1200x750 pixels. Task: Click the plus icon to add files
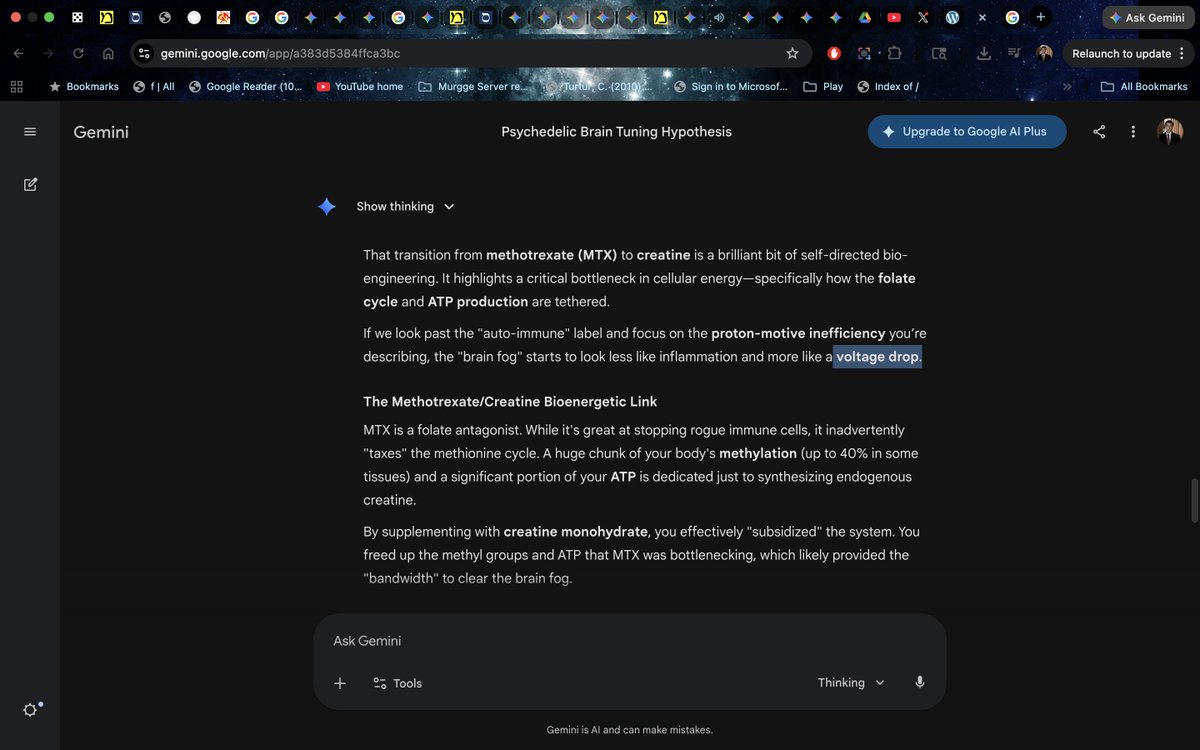(x=340, y=683)
